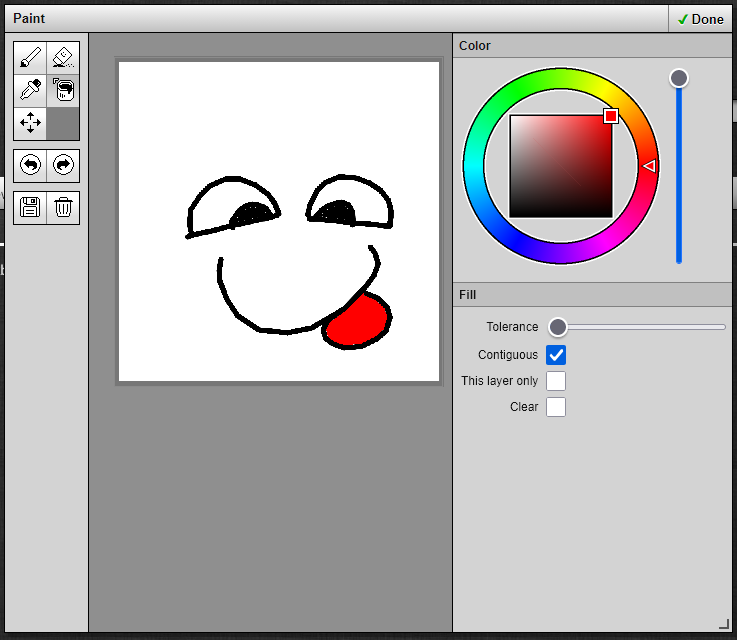Click the red tongue on canvas

(x=357, y=322)
